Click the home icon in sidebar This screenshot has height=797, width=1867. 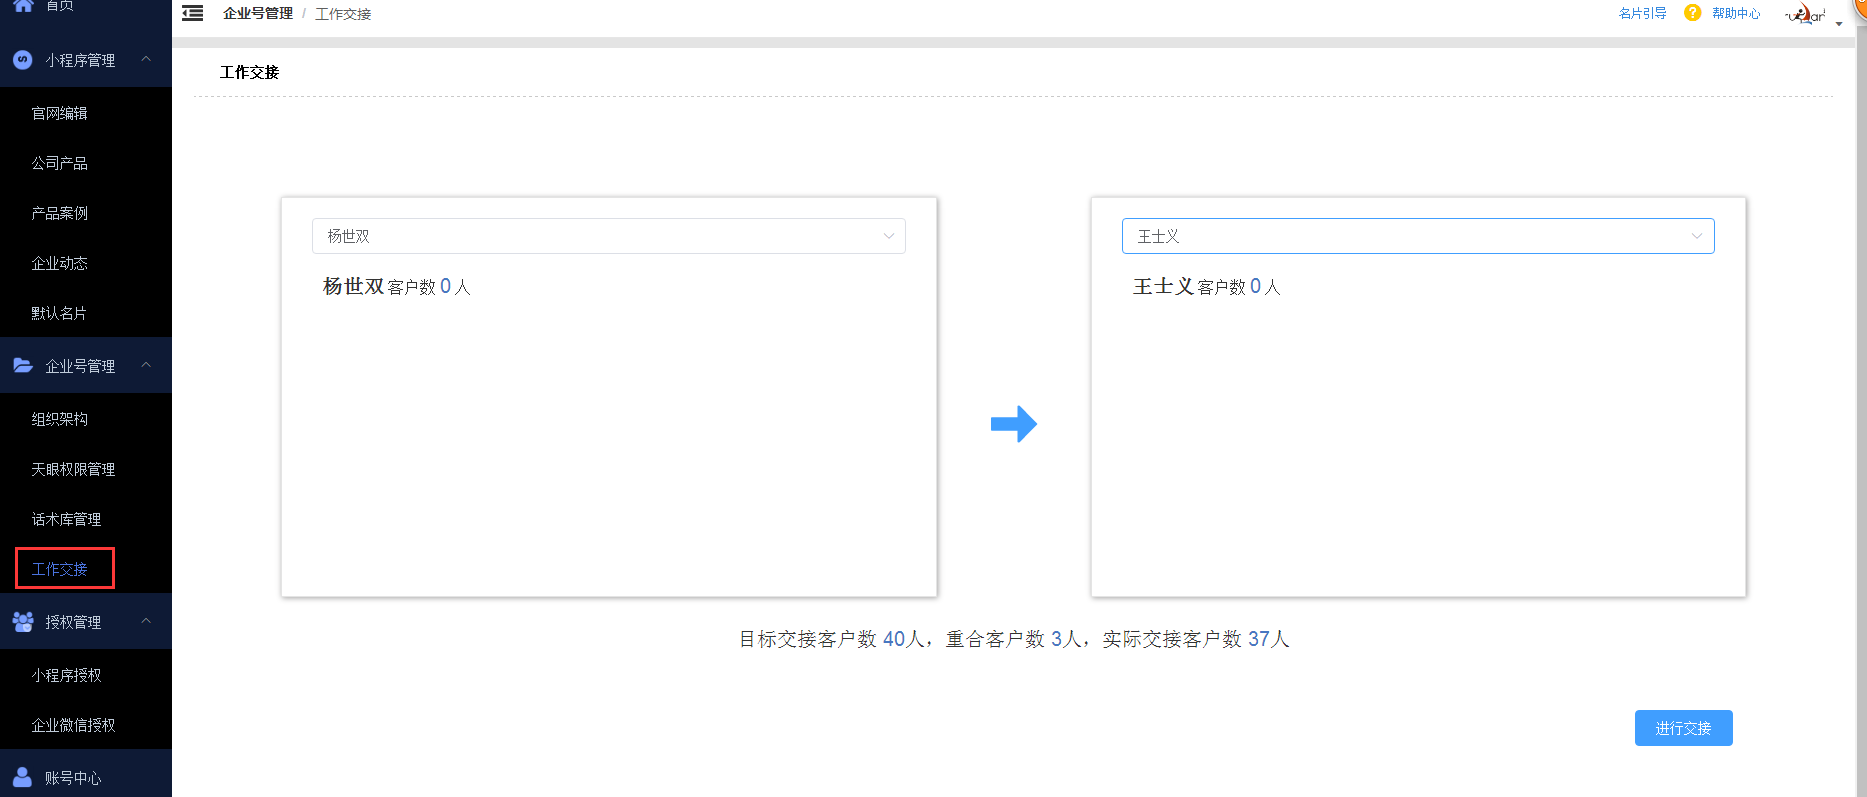coord(23,5)
